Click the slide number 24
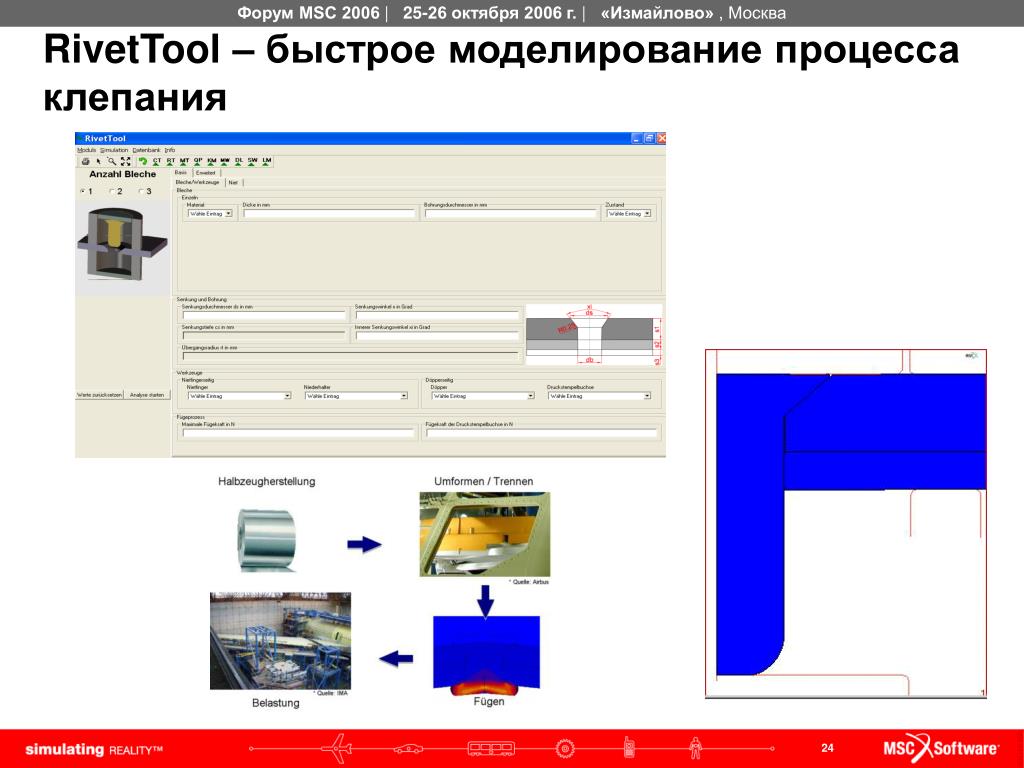 [x=827, y=748]
